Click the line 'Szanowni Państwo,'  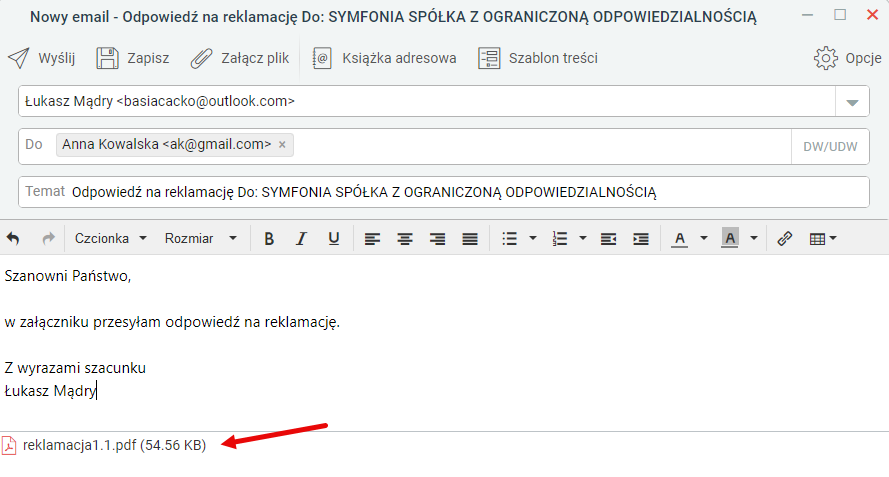[x=67, y=276]
